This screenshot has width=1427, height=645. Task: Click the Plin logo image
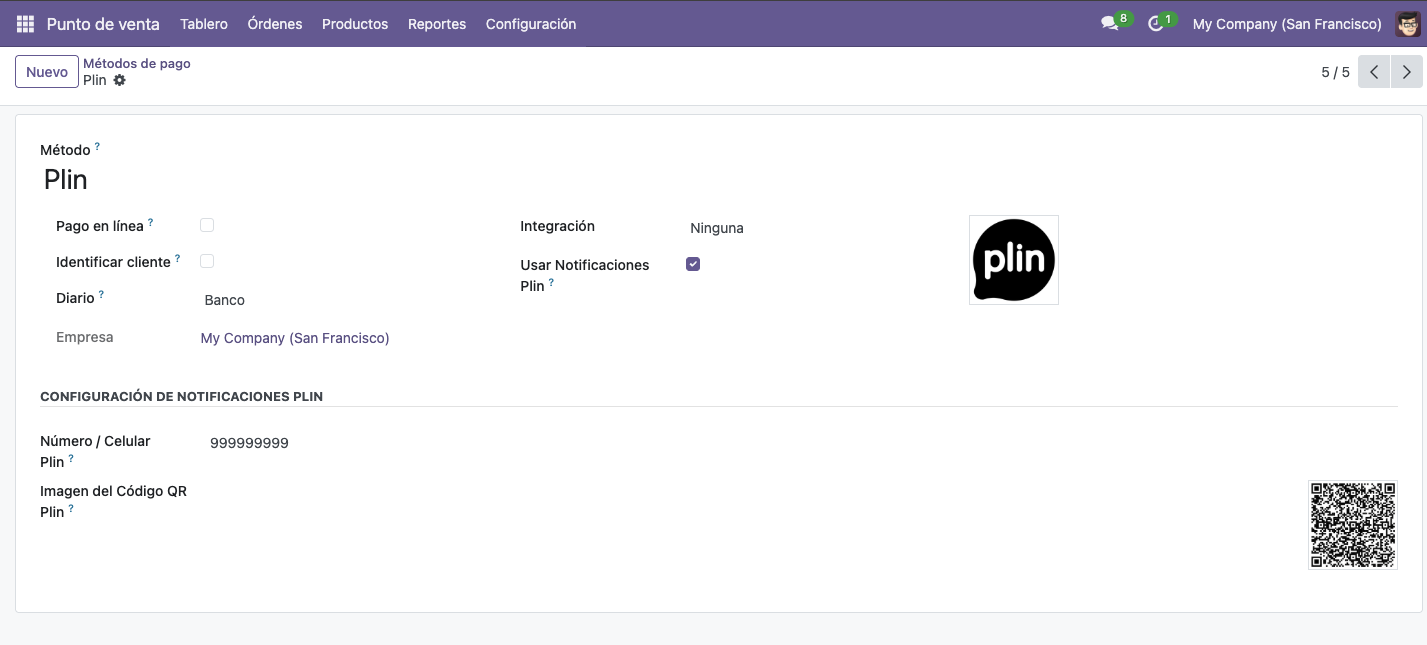tap(1014, 260)
